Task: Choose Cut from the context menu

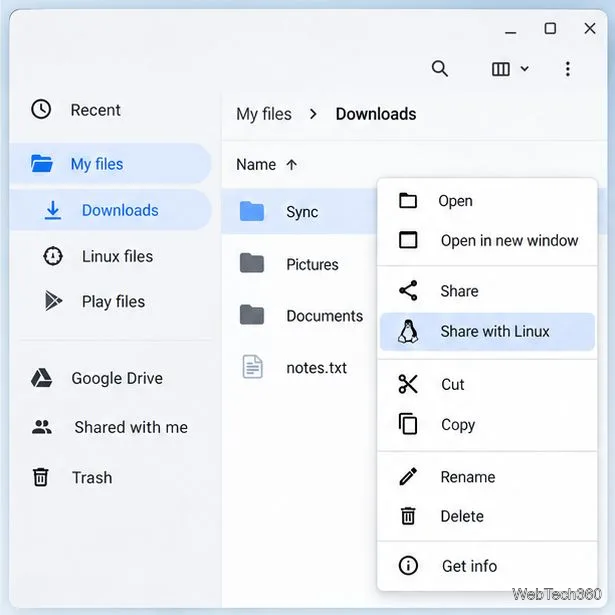Action: tap(487, 384)
